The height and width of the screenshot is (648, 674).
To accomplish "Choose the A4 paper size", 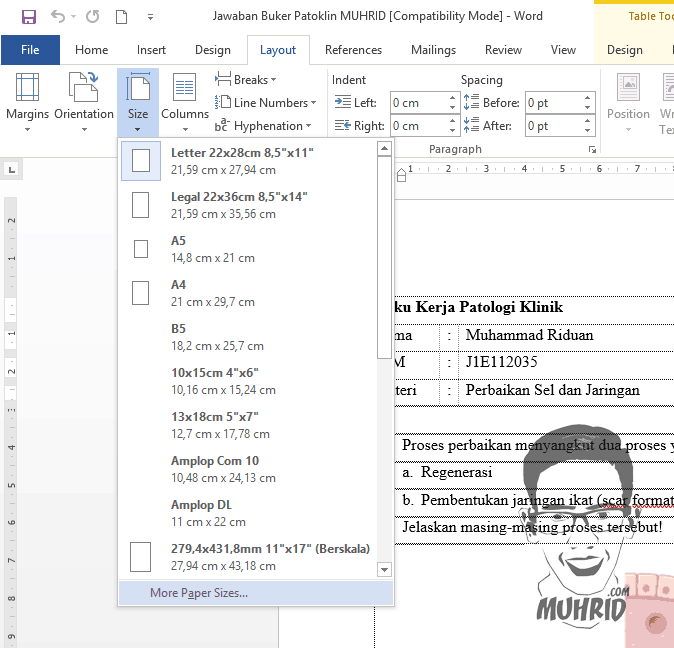I will (x=248, y=293).
